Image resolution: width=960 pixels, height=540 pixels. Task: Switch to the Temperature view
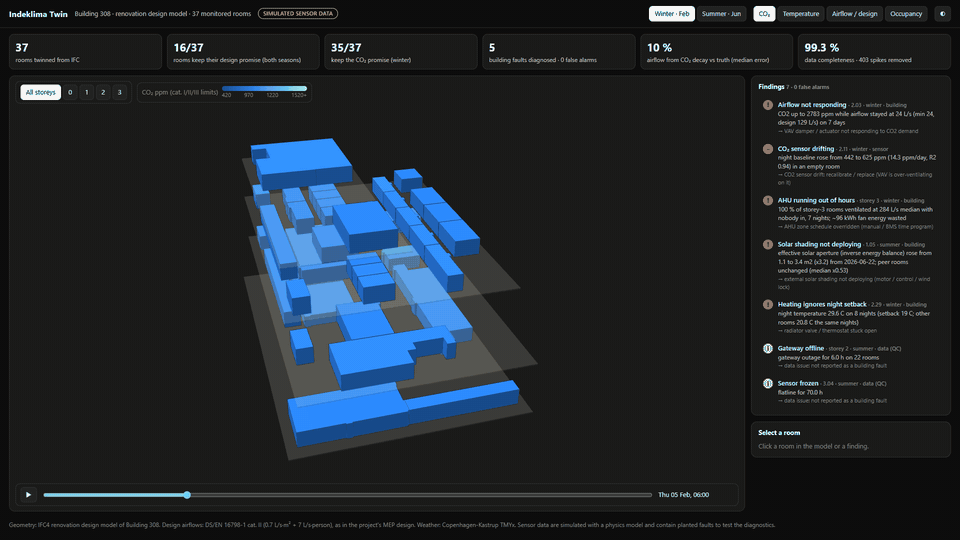coord(800,13)
